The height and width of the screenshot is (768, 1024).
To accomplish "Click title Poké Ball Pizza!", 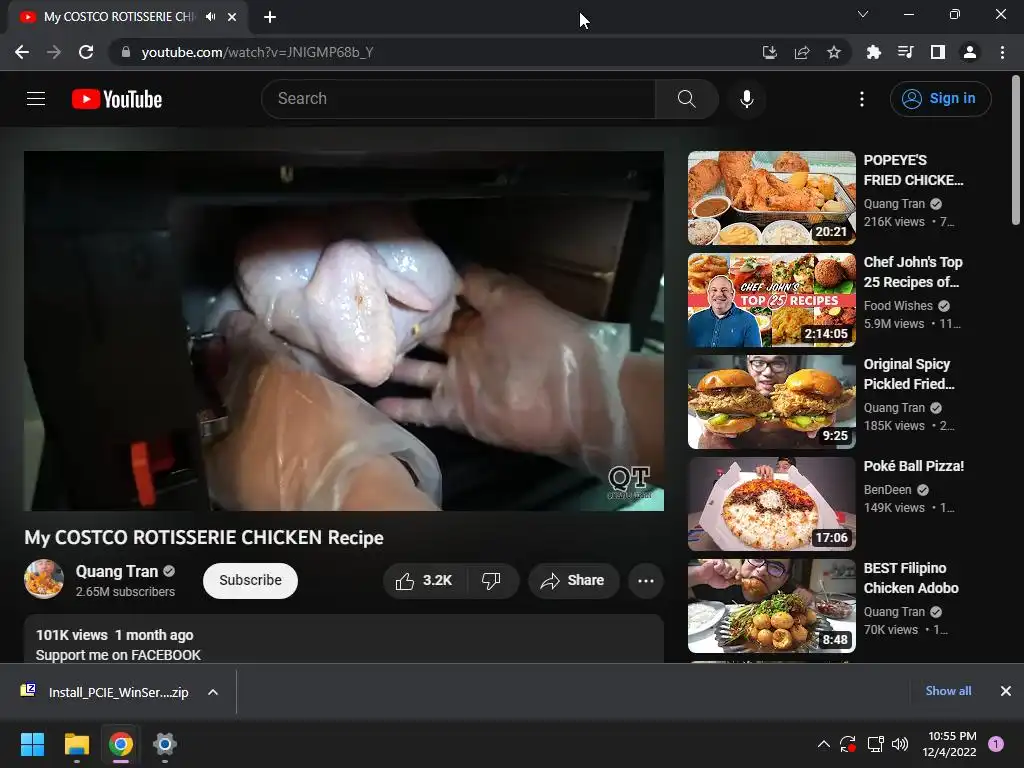I will coord(914,466).
